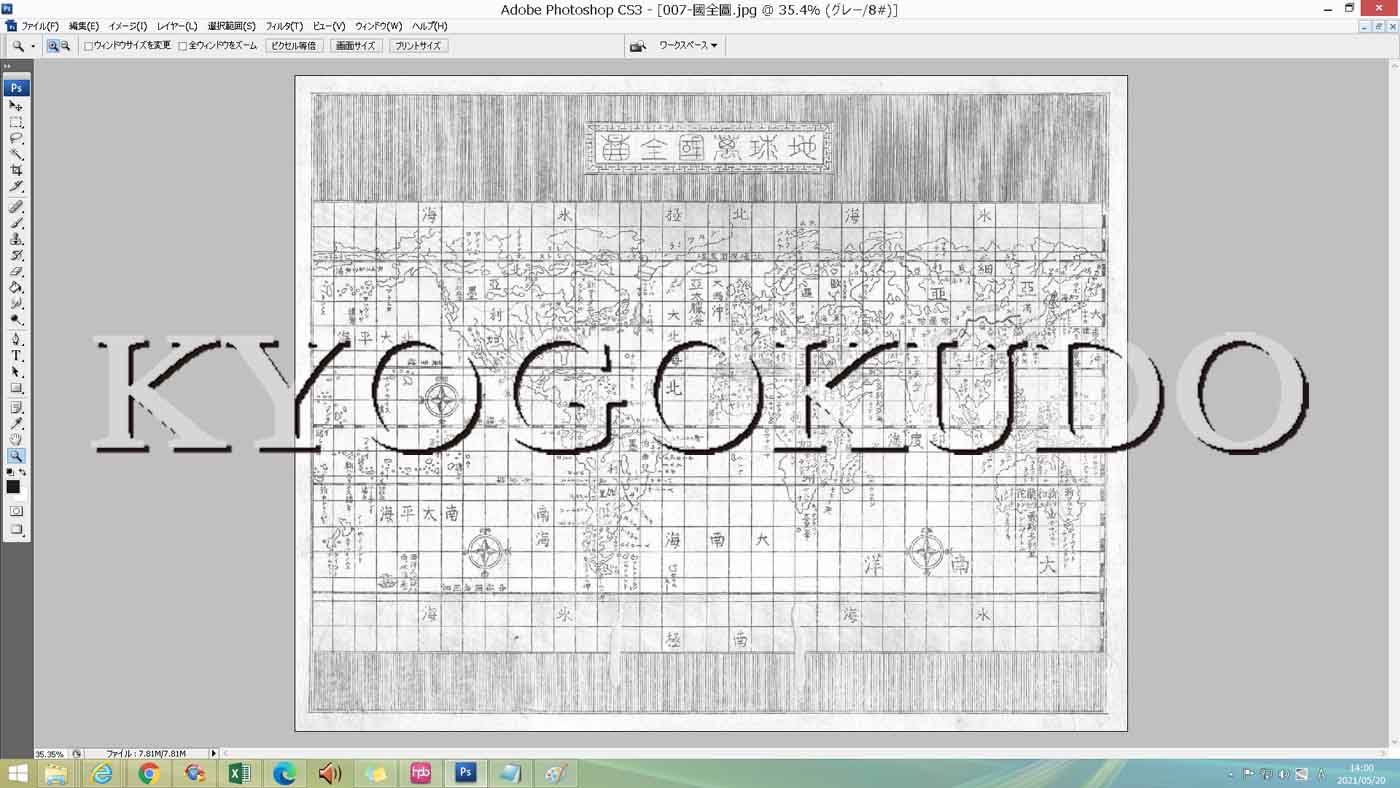Screen dimensions: 1400x788
Task: Select the Rectangle shape tool
Action: point(16,387)
